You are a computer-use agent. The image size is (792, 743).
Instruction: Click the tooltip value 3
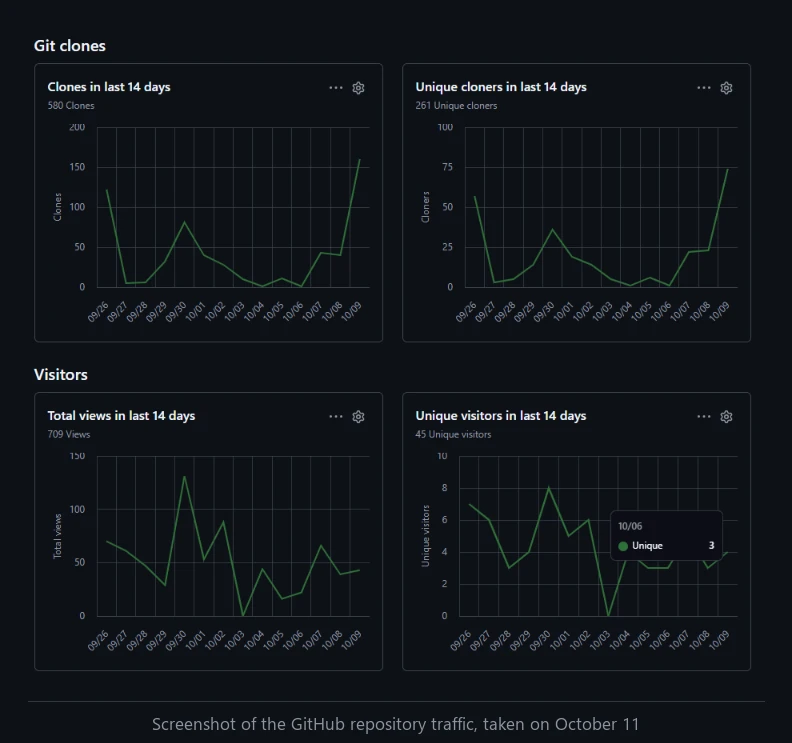click(x=711, y=546)
